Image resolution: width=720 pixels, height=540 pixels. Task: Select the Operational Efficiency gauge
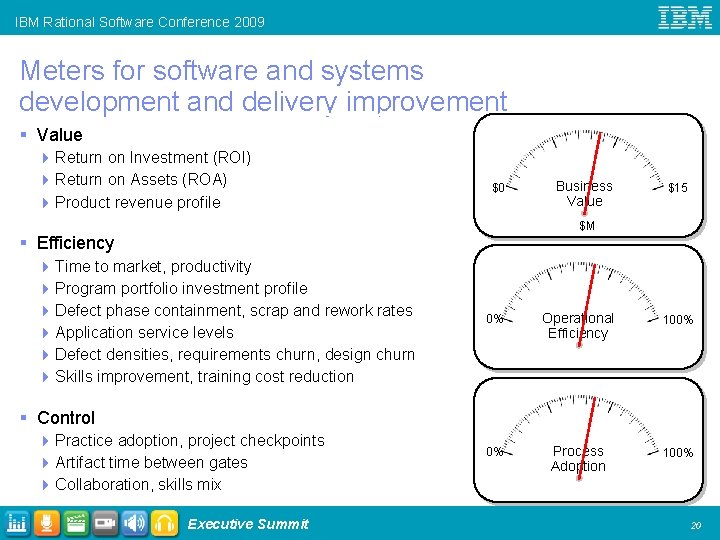[588, 307]
